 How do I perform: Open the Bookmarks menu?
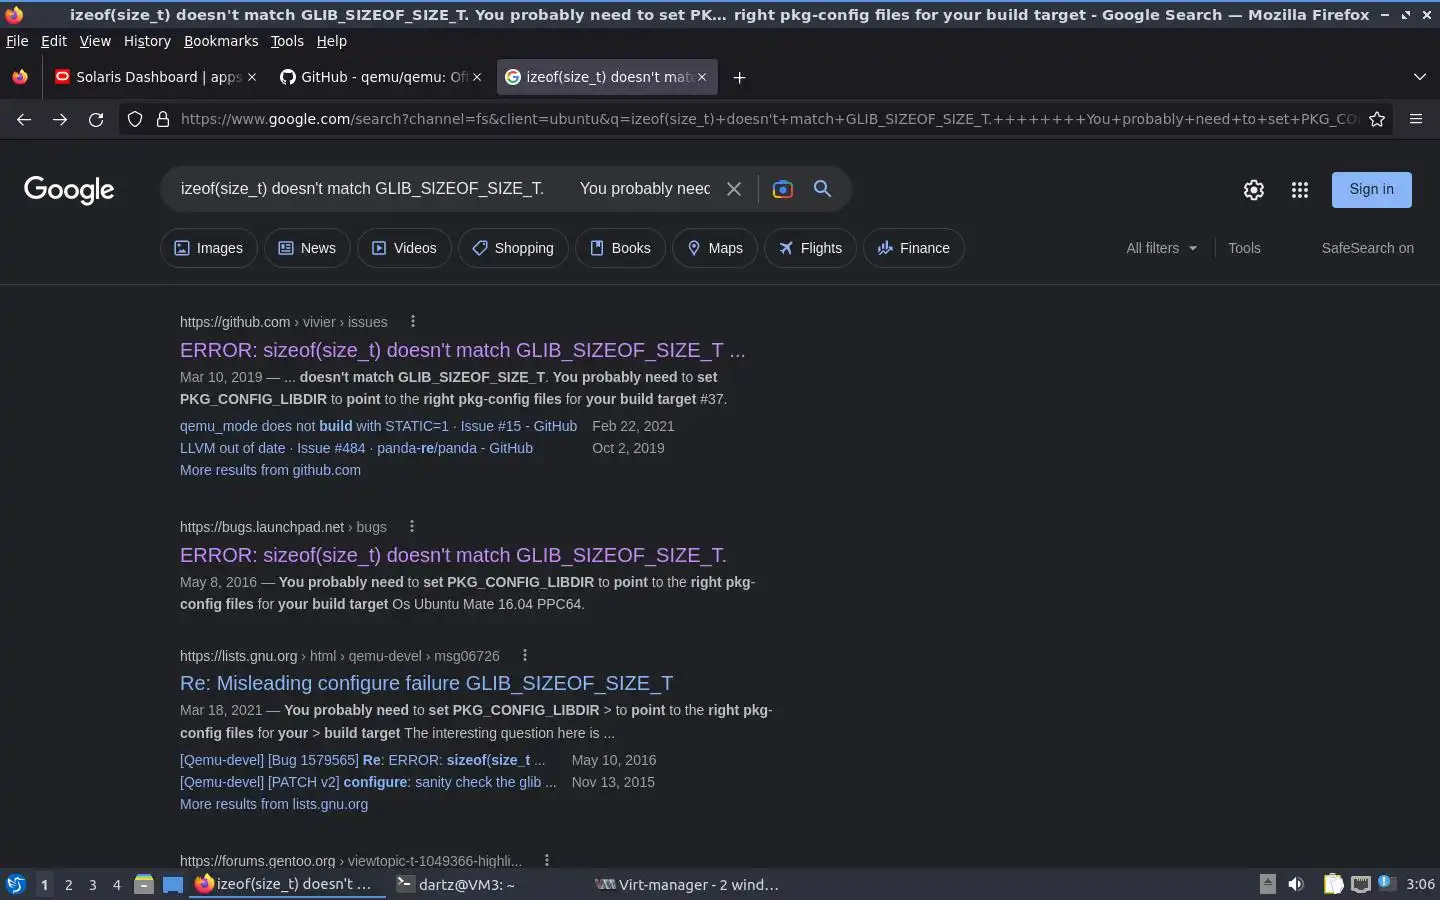coord(221,41)
